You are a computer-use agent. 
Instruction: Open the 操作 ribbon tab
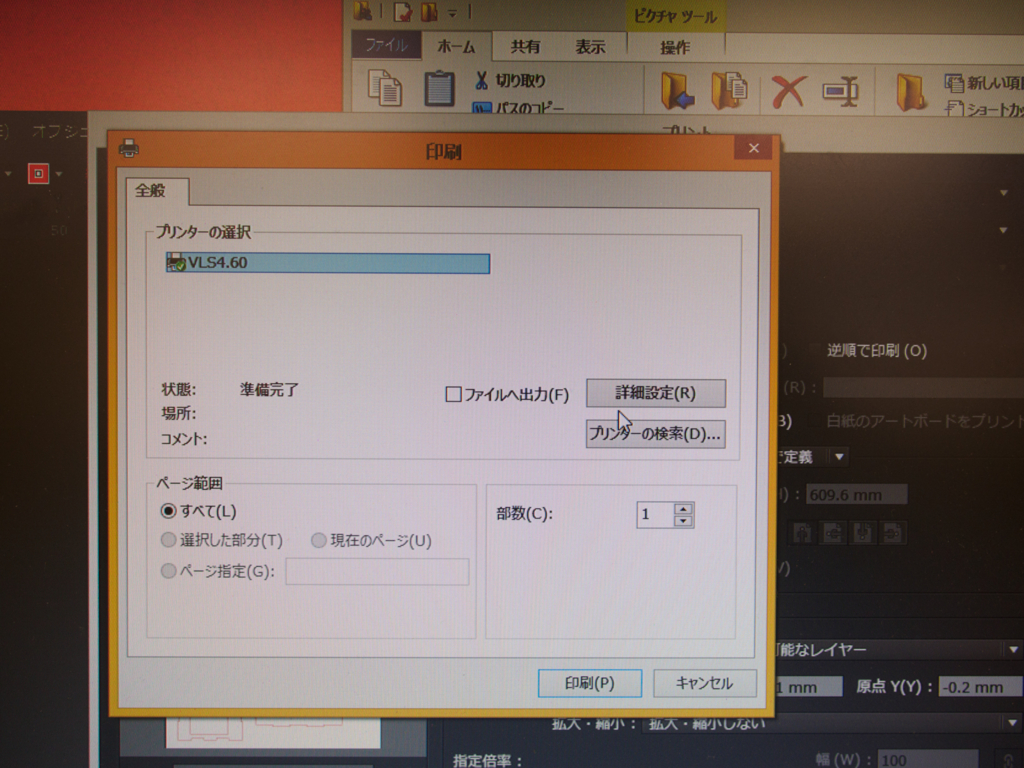tap(675, 48)
